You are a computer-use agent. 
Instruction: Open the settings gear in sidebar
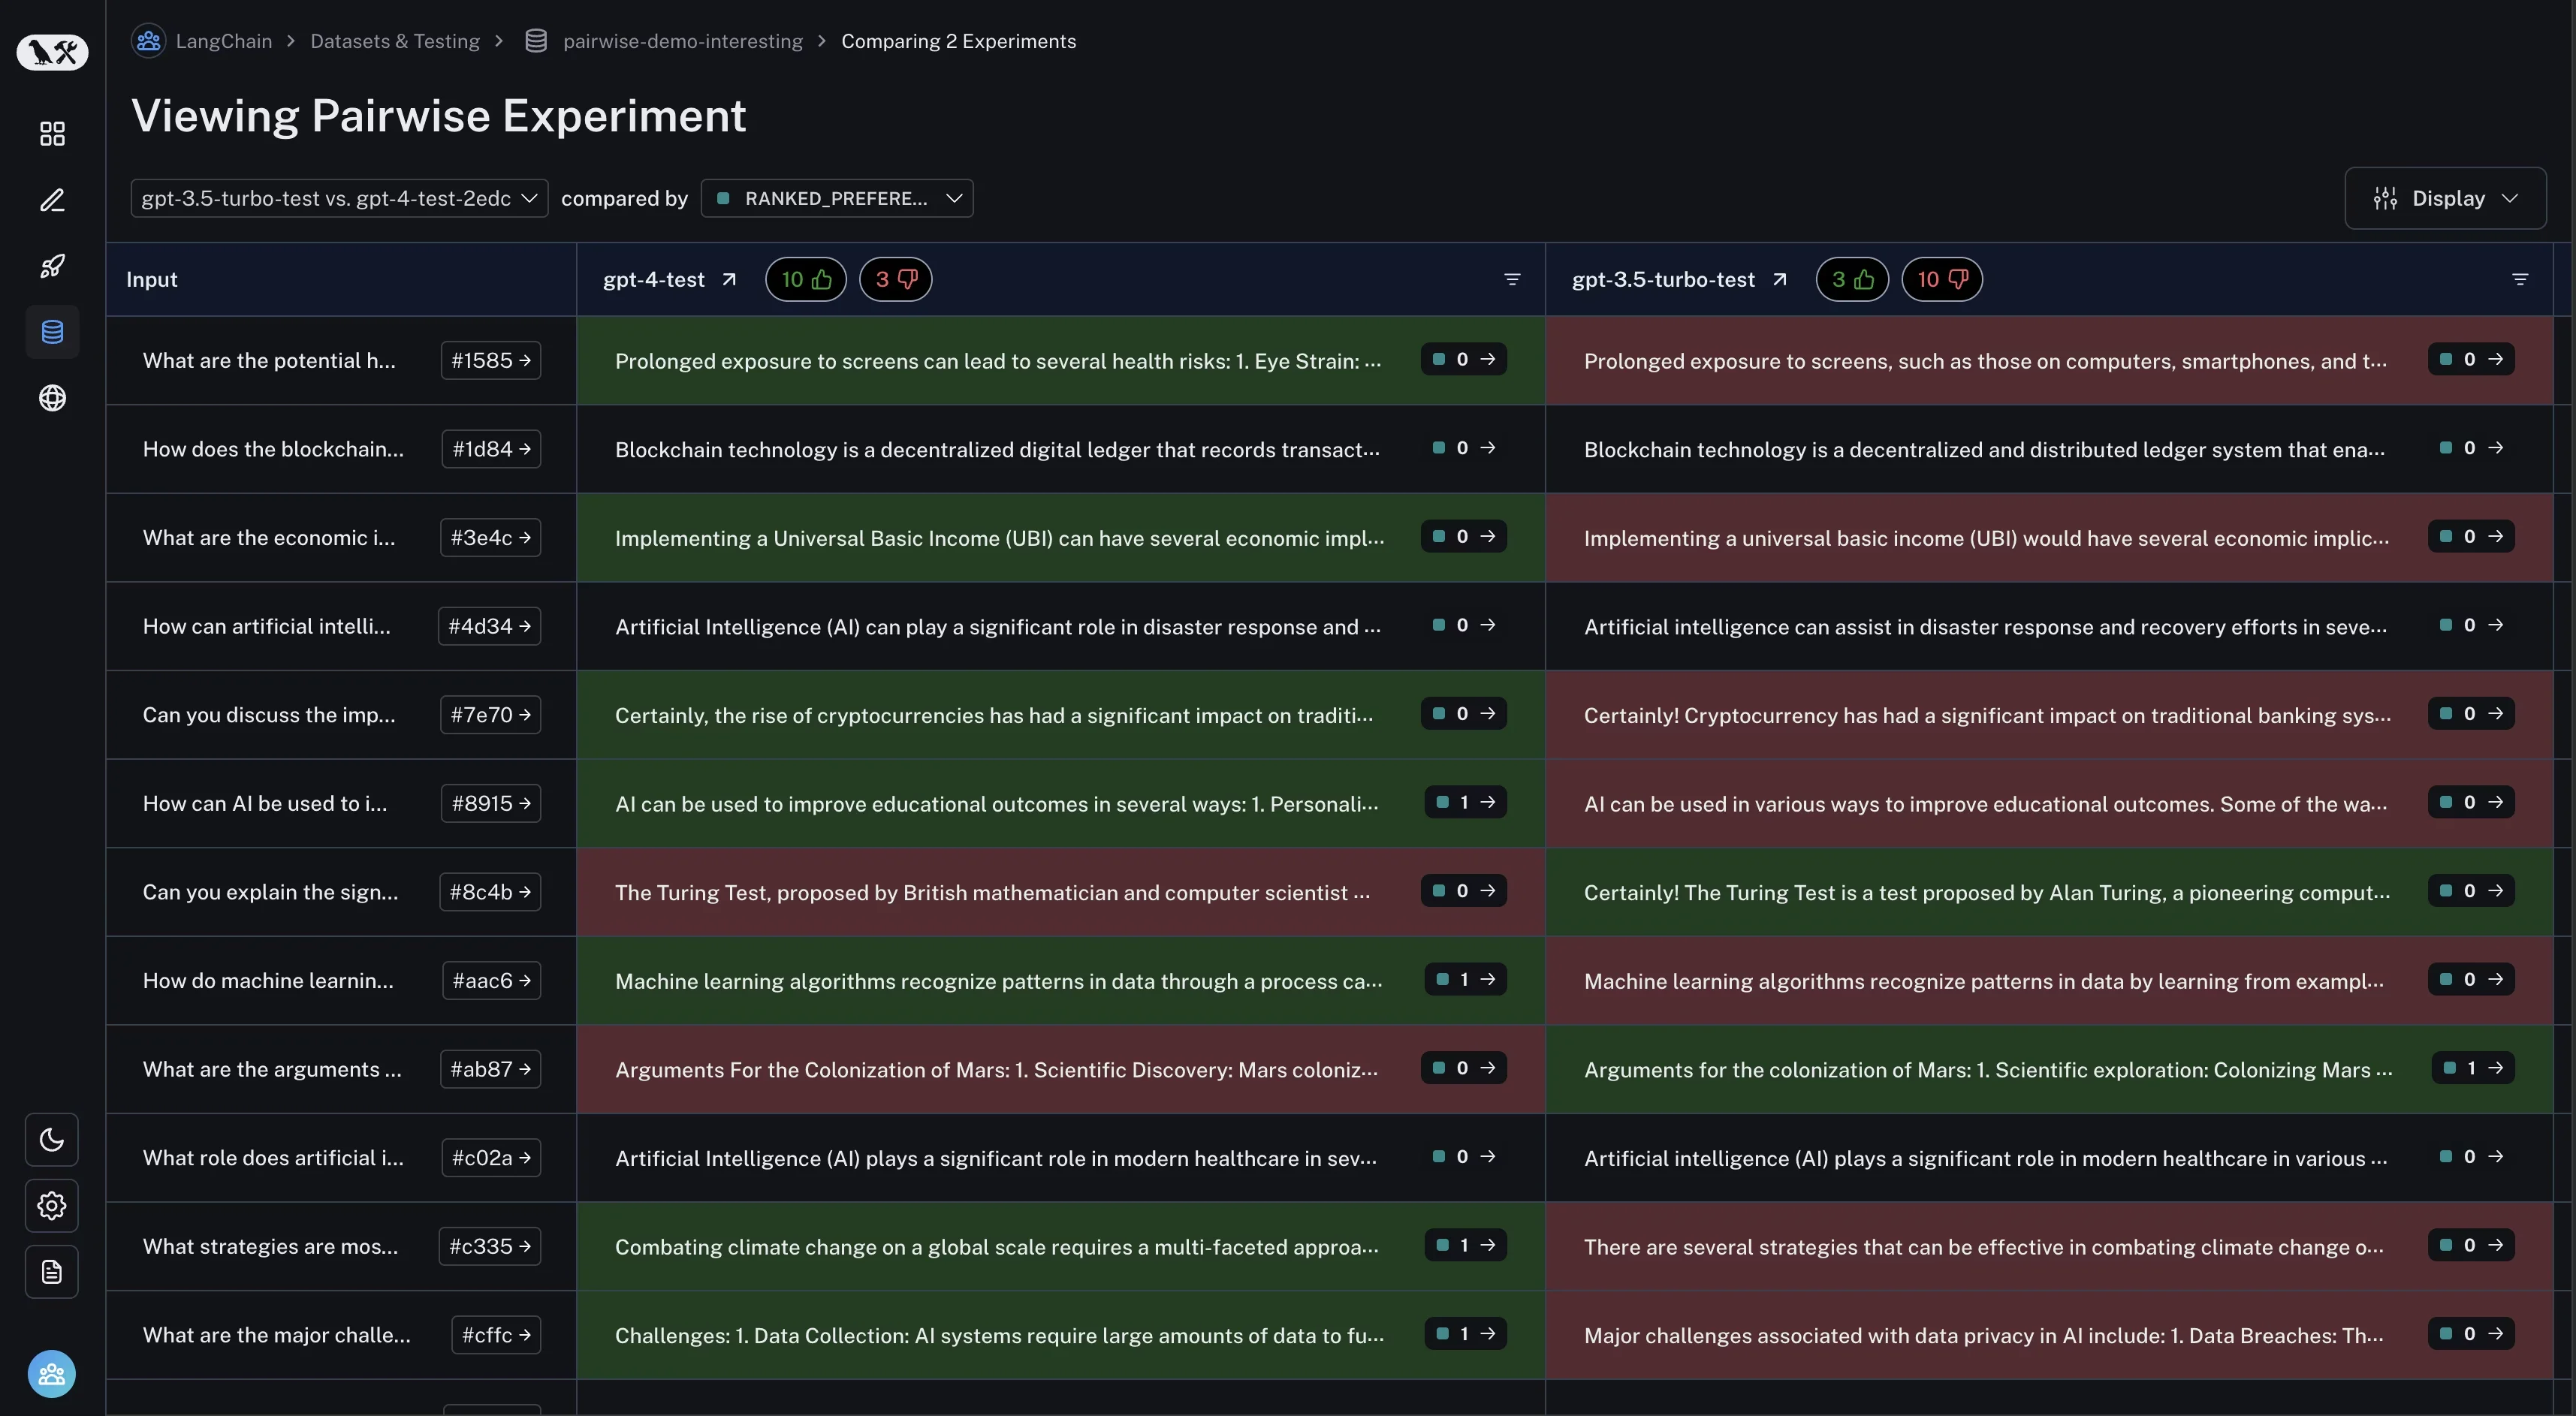pos(52,1206)
